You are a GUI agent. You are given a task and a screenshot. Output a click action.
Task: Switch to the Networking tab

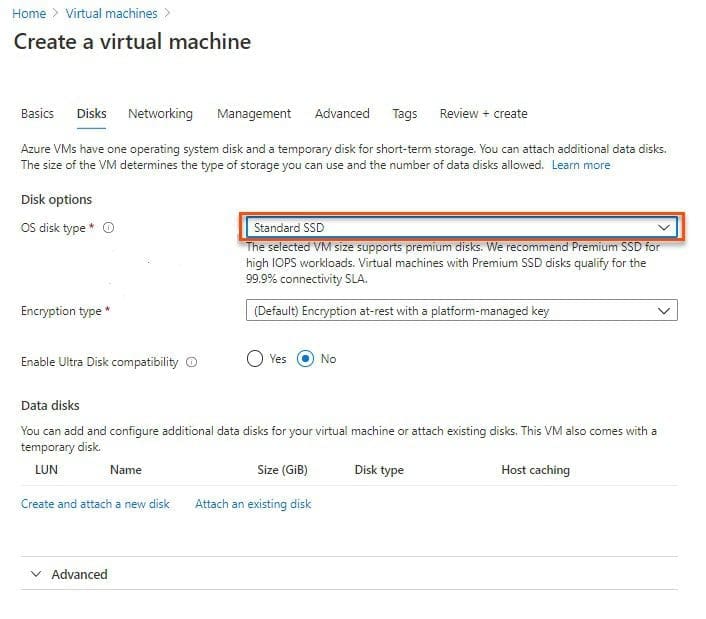pos(160,114)
